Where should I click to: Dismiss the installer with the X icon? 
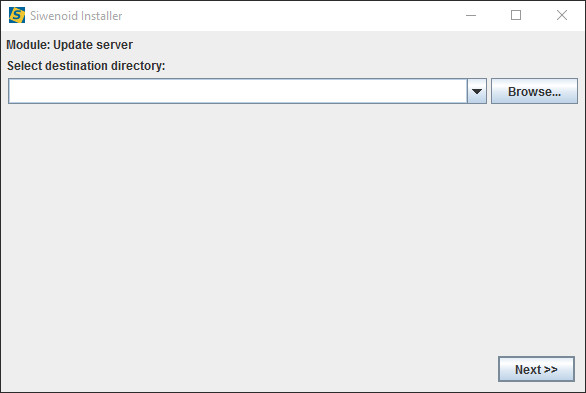tap(562, 15)
